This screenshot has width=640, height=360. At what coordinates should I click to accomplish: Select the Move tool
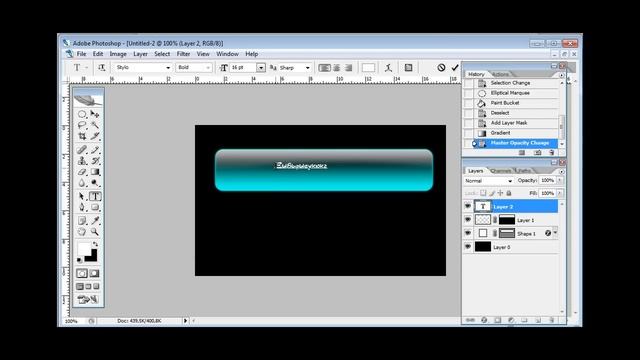point(95,114)
